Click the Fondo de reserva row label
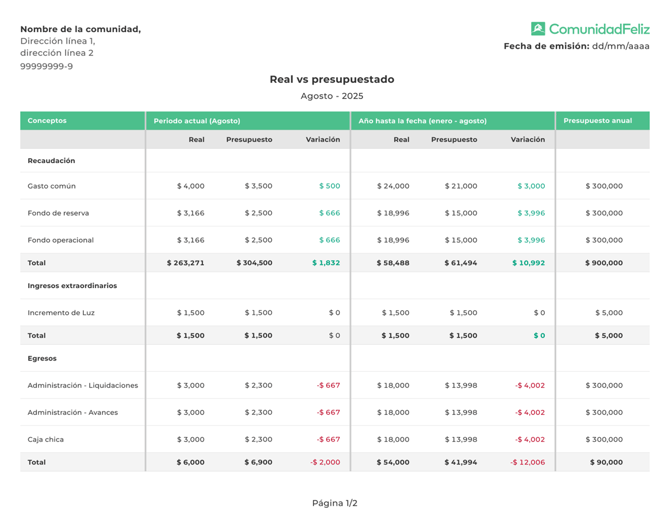Screen dimensions: 670x517 58,213
